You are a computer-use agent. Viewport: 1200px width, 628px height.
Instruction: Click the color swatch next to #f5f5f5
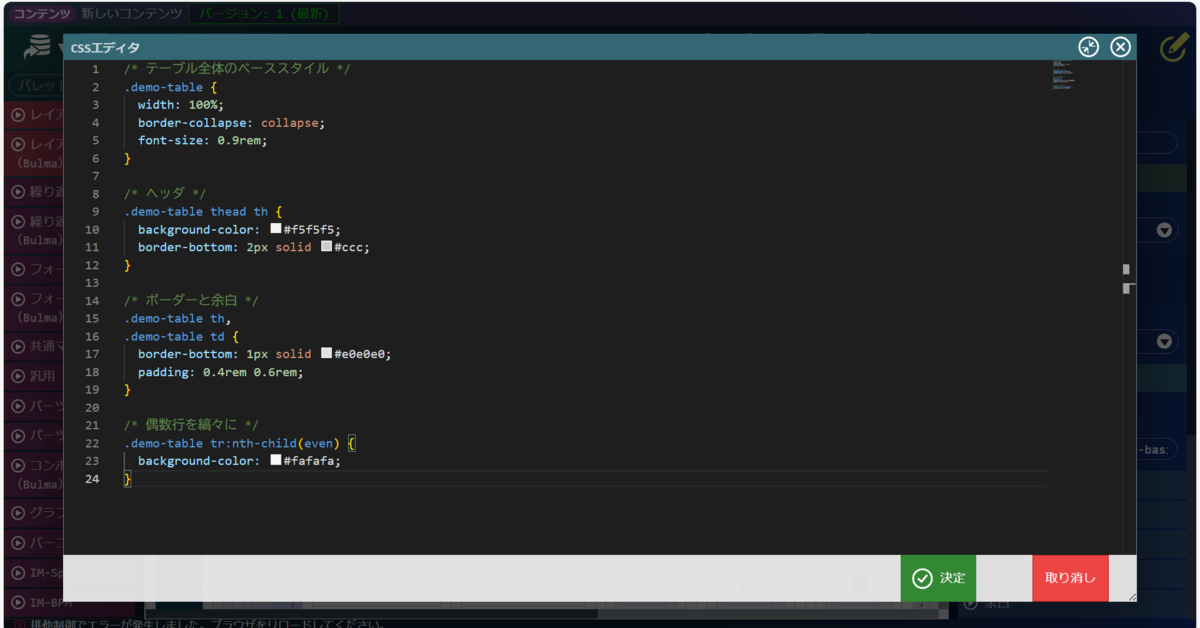tap(276, 229)
